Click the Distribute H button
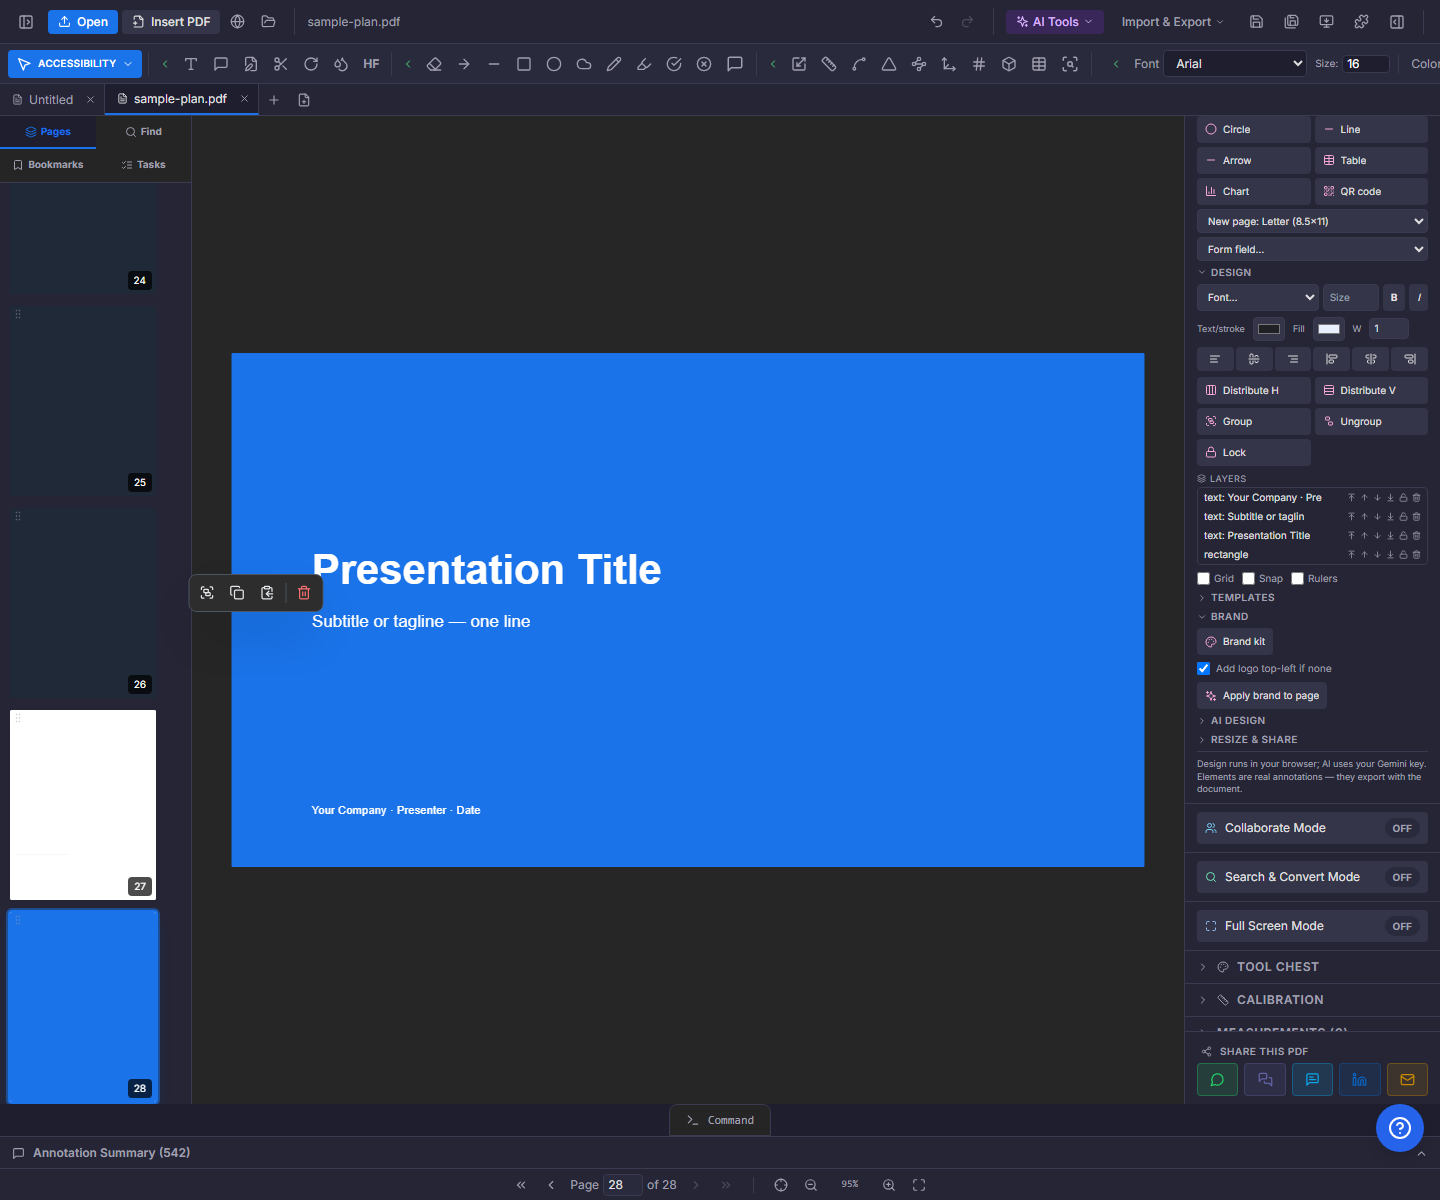 click(x=1254, y=391)
